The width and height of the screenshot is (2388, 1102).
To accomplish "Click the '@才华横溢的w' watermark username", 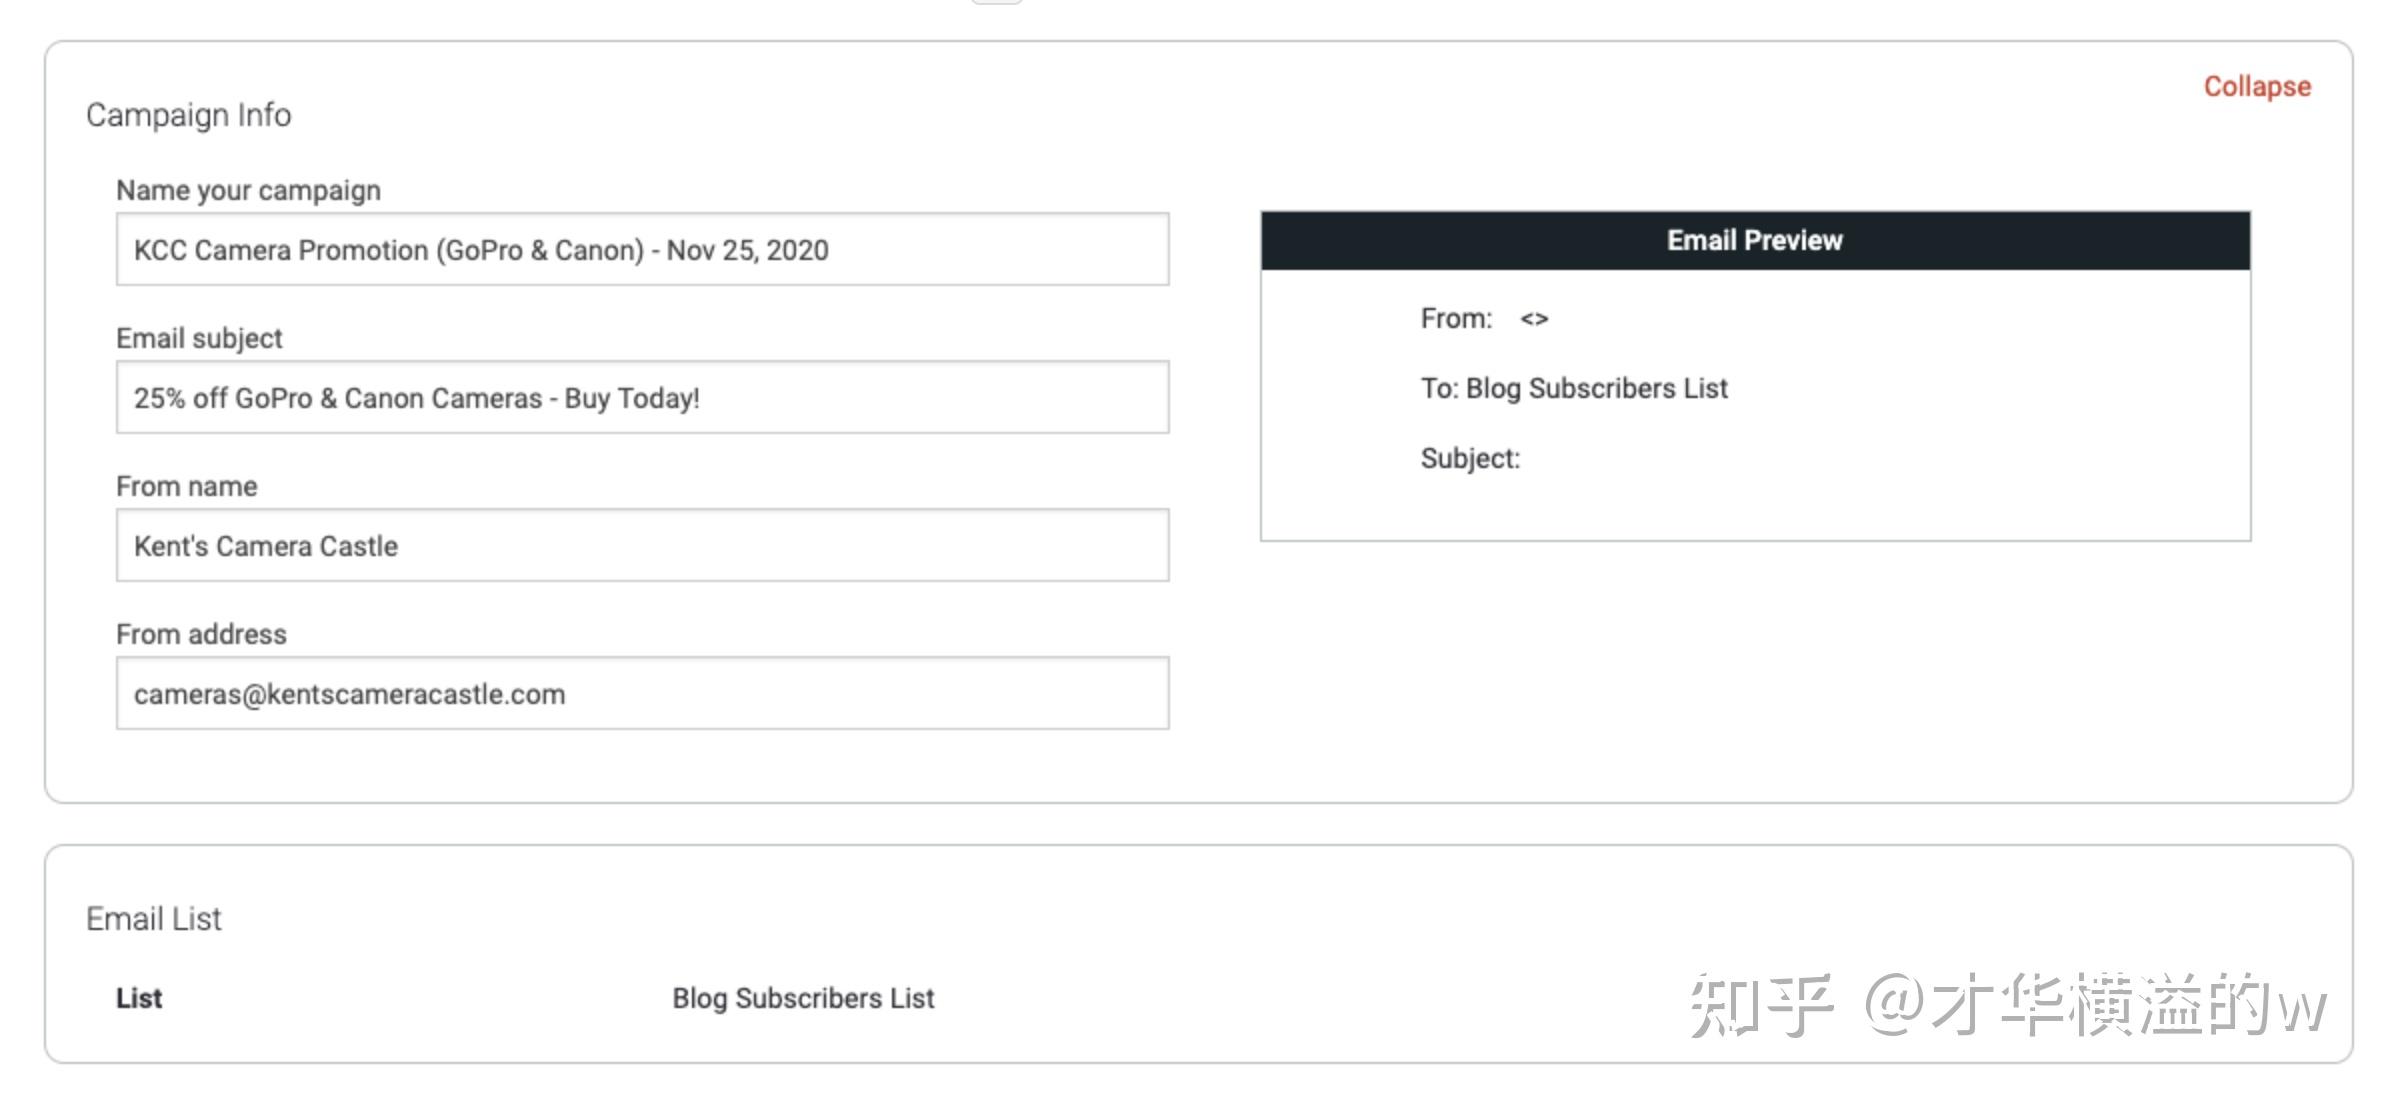I will click(x=2094, y=1004).
